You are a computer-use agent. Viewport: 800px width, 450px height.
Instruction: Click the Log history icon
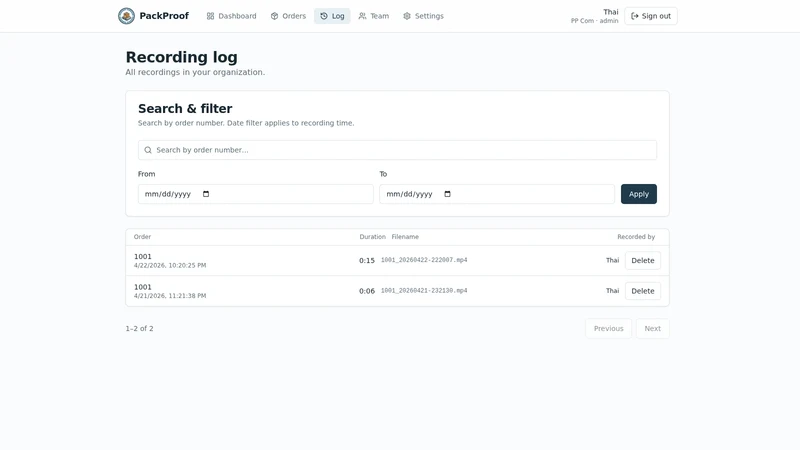pos(324,16)
